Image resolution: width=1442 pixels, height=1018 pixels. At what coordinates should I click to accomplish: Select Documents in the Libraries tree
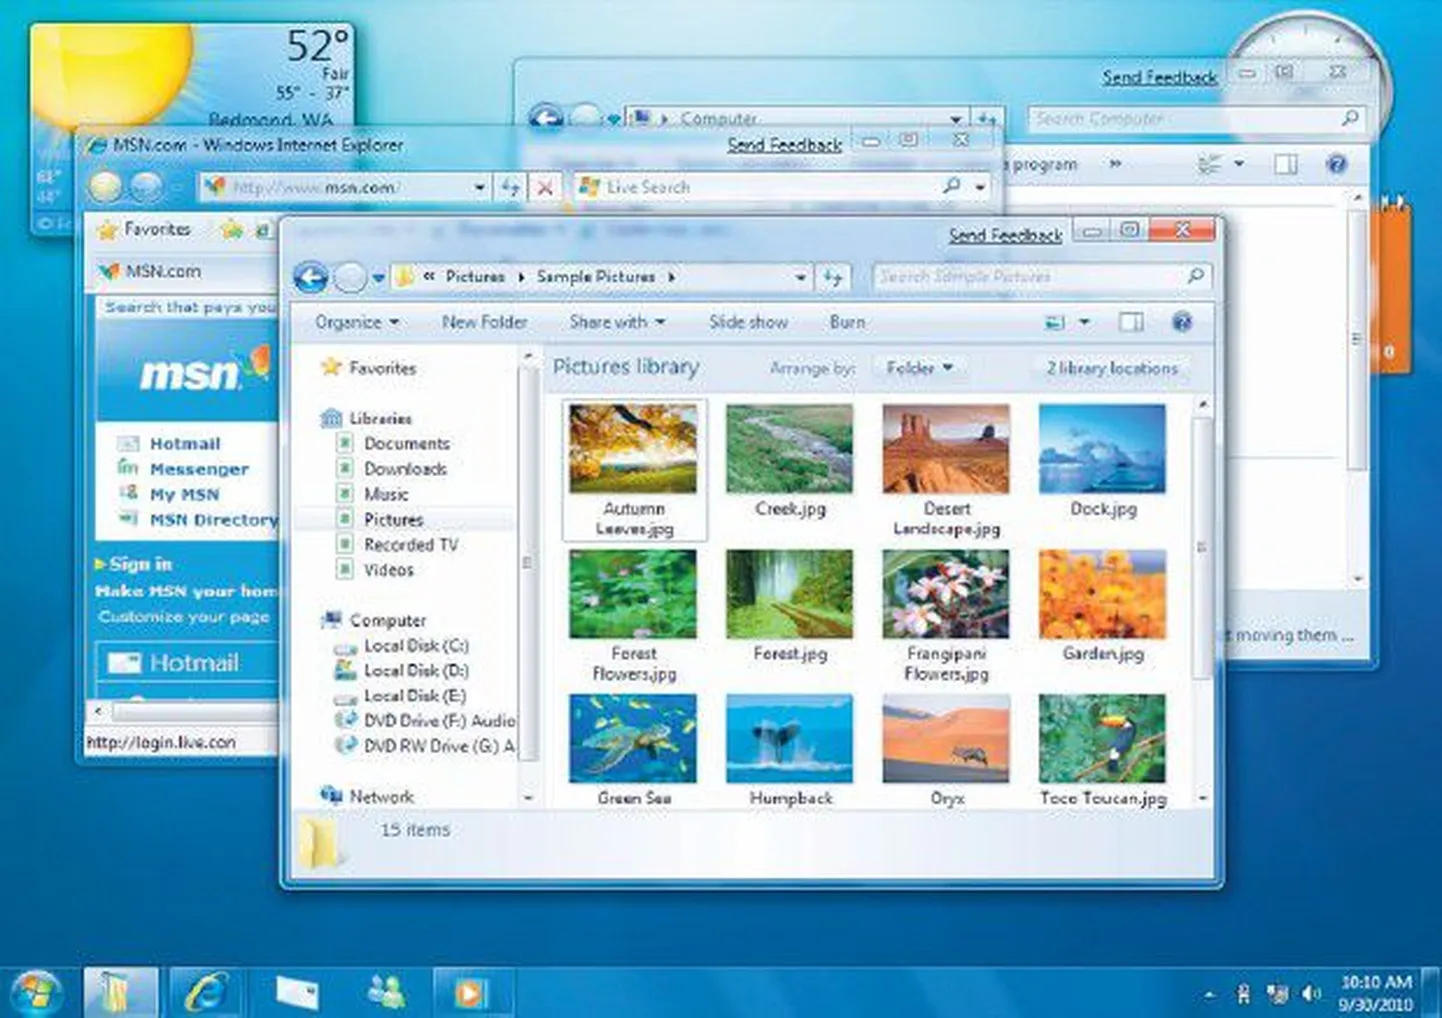(x=406, y=443)
